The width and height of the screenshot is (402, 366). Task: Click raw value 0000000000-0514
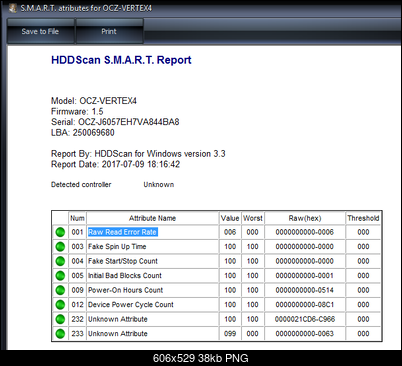[x=305, y=290]
